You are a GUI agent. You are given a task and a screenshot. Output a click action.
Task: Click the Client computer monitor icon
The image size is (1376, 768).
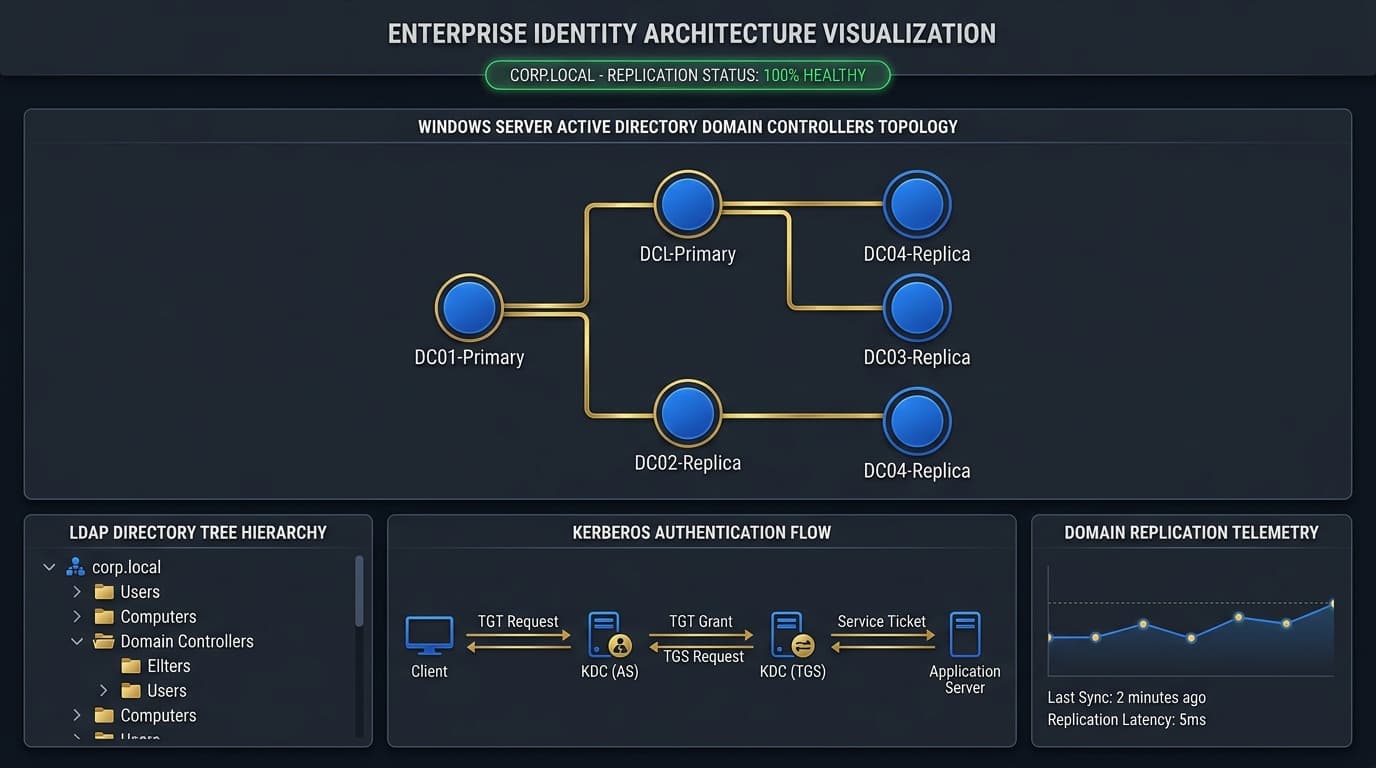coord(429,636)
